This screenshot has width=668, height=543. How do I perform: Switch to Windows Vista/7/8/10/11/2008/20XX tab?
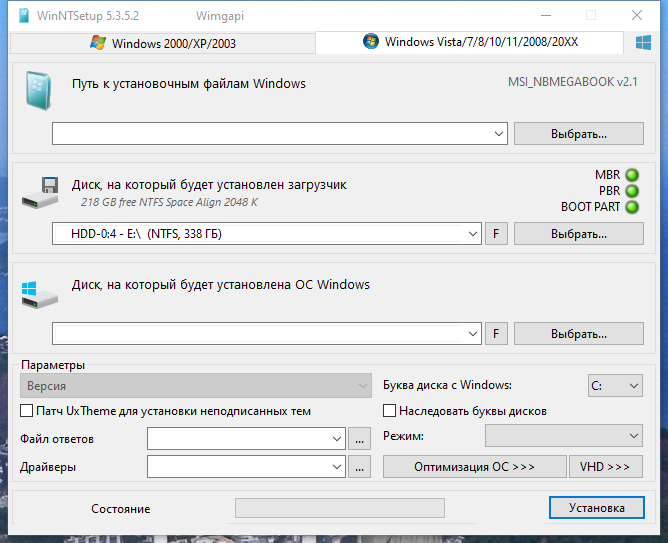(469, 42)
